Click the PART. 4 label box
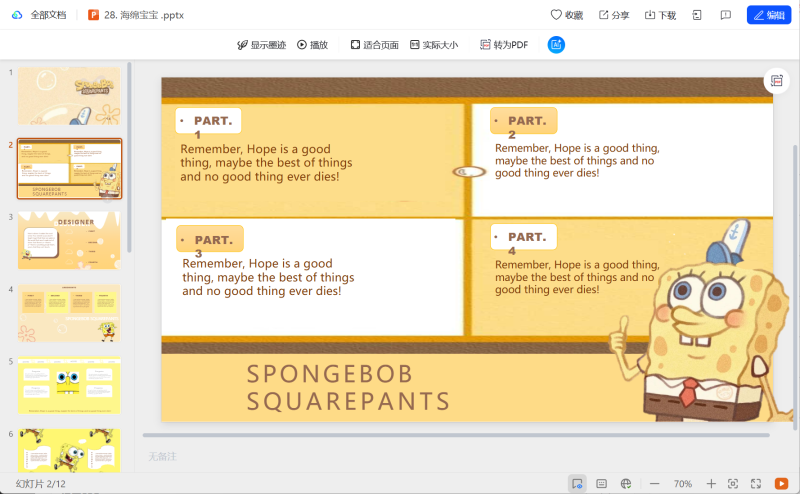This screenshot has width=800, height=494. click(523, 237)
